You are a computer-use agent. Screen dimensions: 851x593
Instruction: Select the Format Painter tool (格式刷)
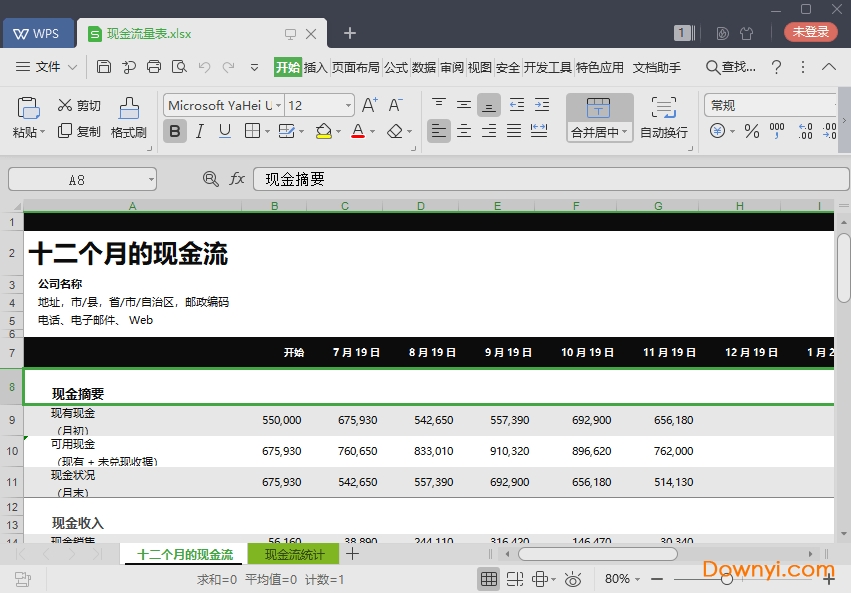128,113
